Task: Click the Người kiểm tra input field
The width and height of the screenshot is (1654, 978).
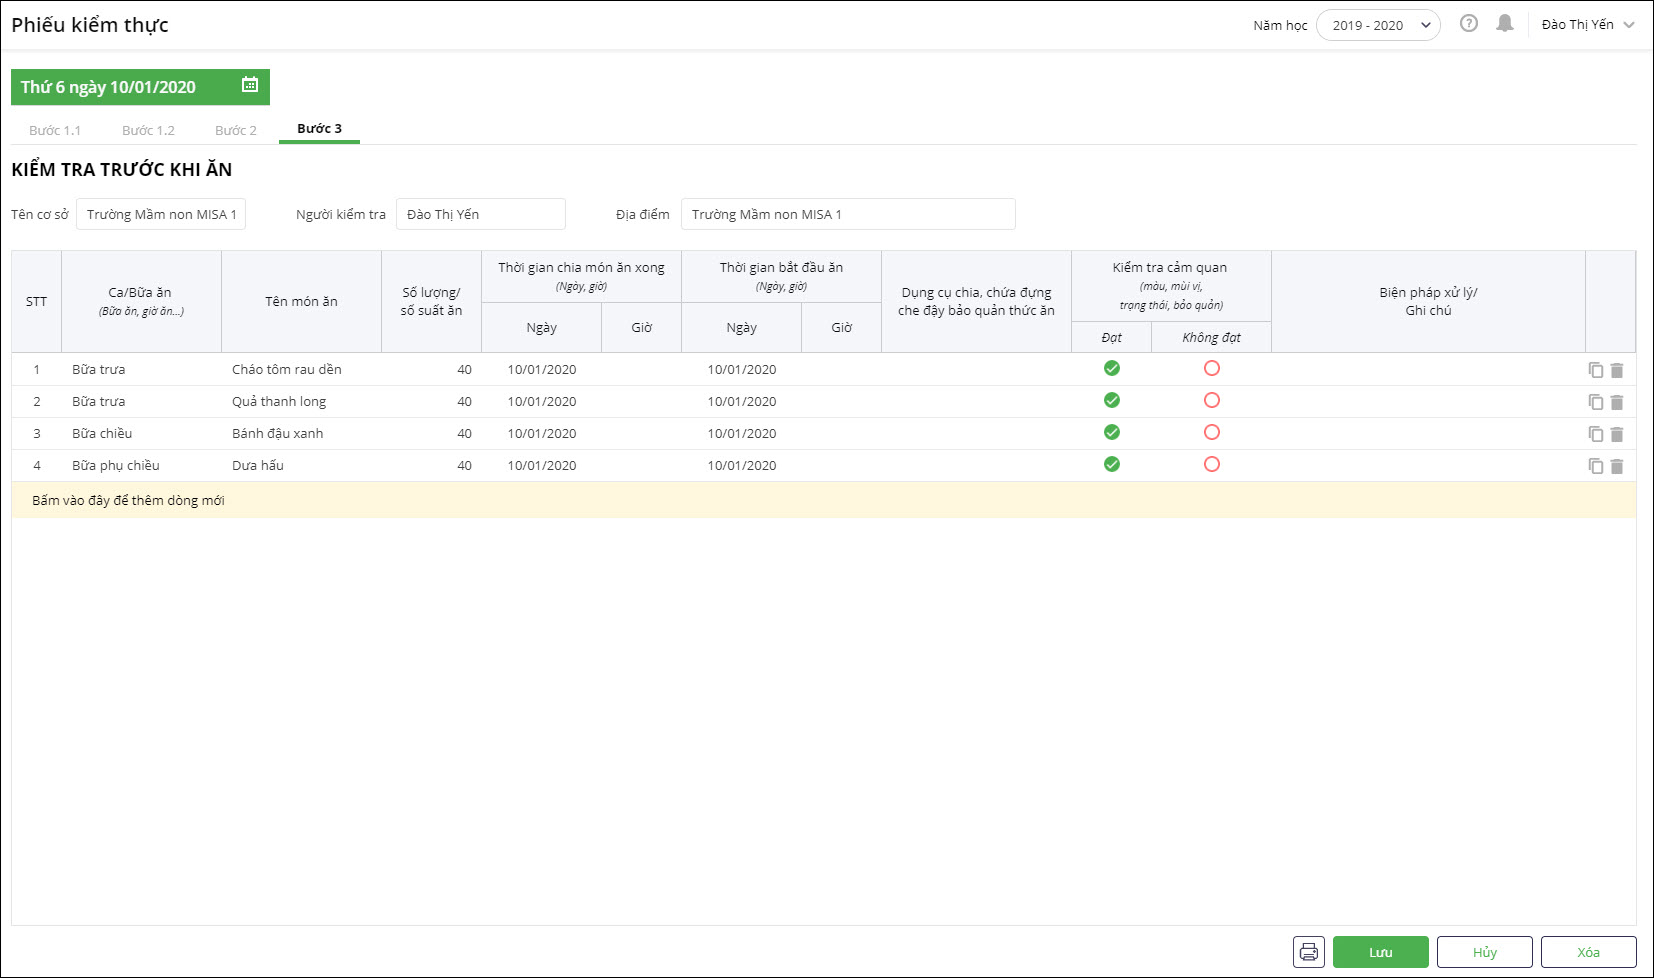Action: [x=480, y=214]
